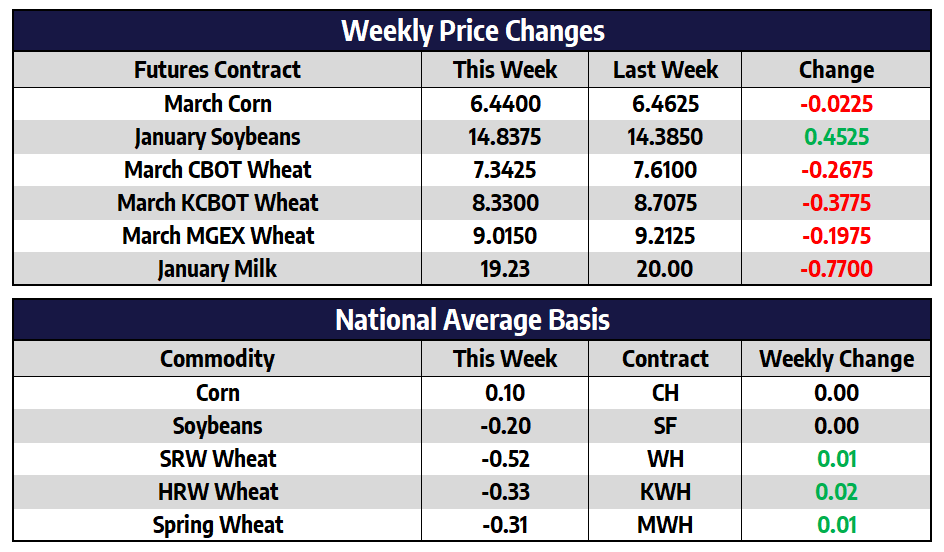This screenshot has width=944, height=552.
Task: Select the red -0.1975 MGEX change
Action: 836,236
